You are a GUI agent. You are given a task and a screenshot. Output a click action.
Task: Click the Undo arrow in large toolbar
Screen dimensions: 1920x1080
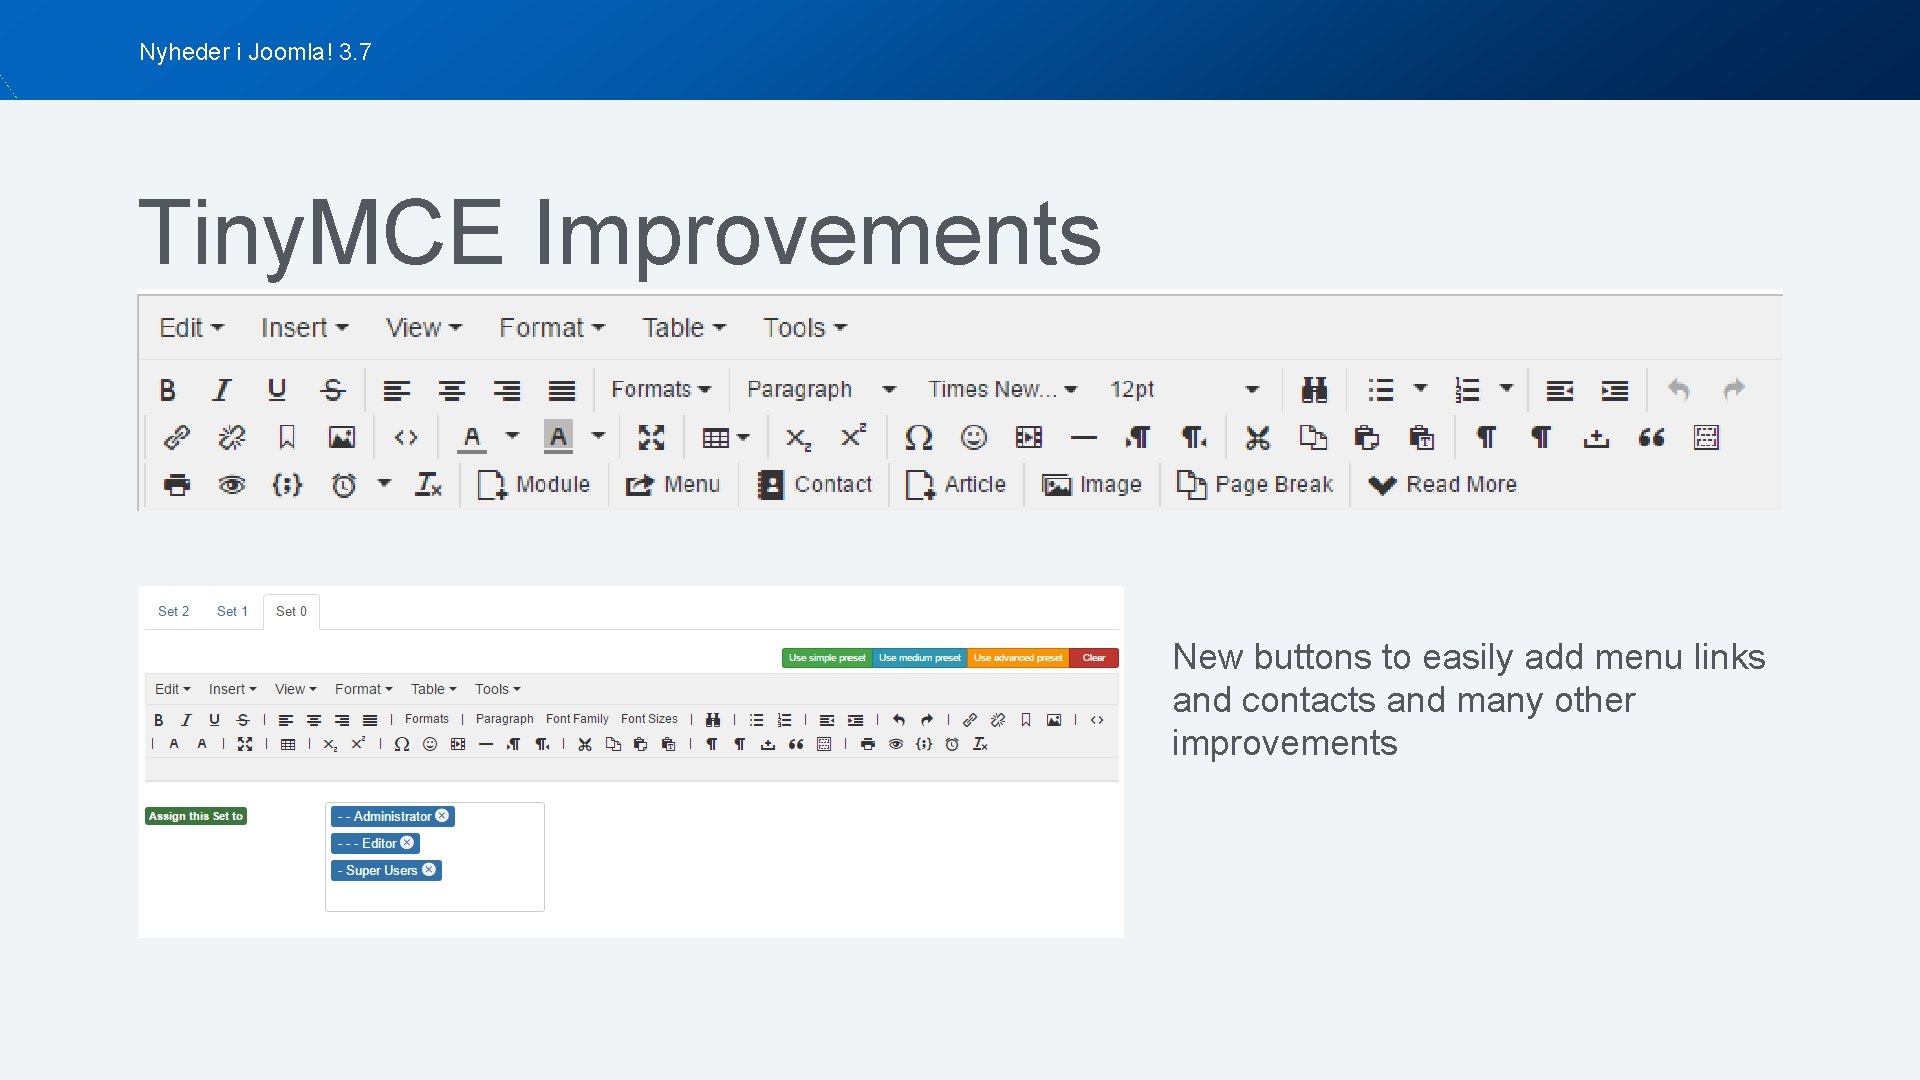pyautogui.click(x=1679, y=390)
